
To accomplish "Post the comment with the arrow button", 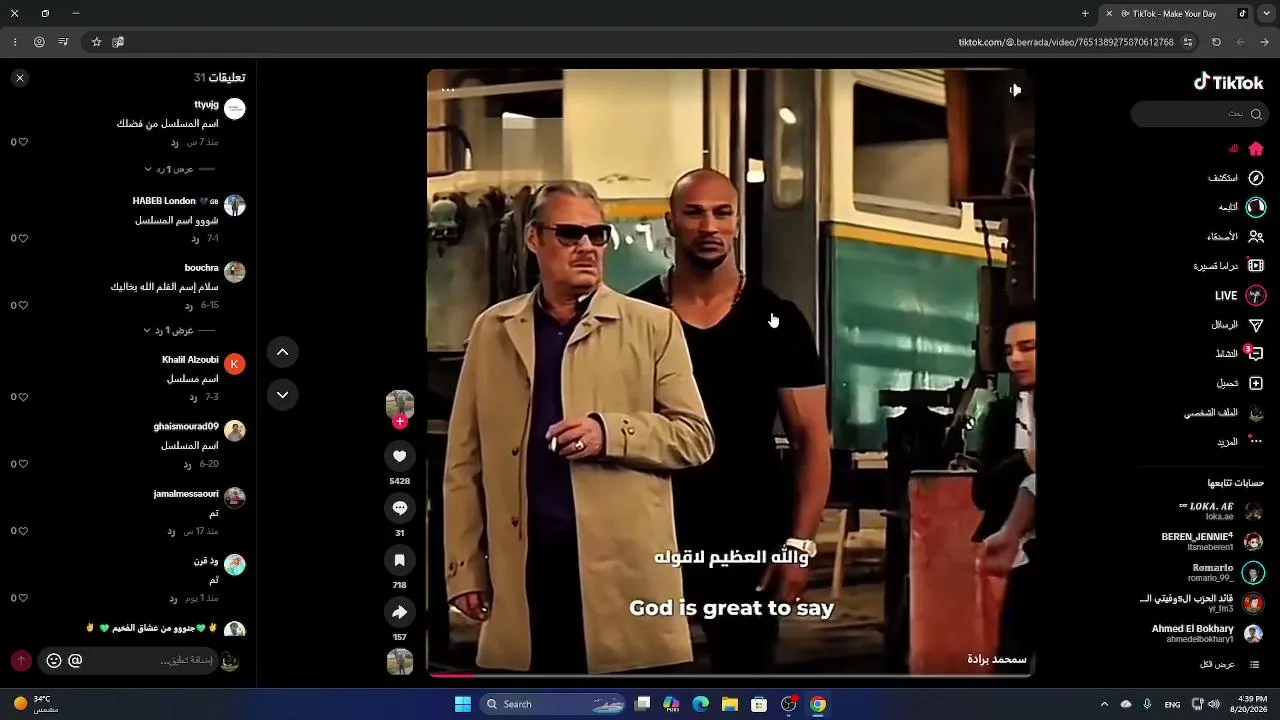I will tap(21, 661).
